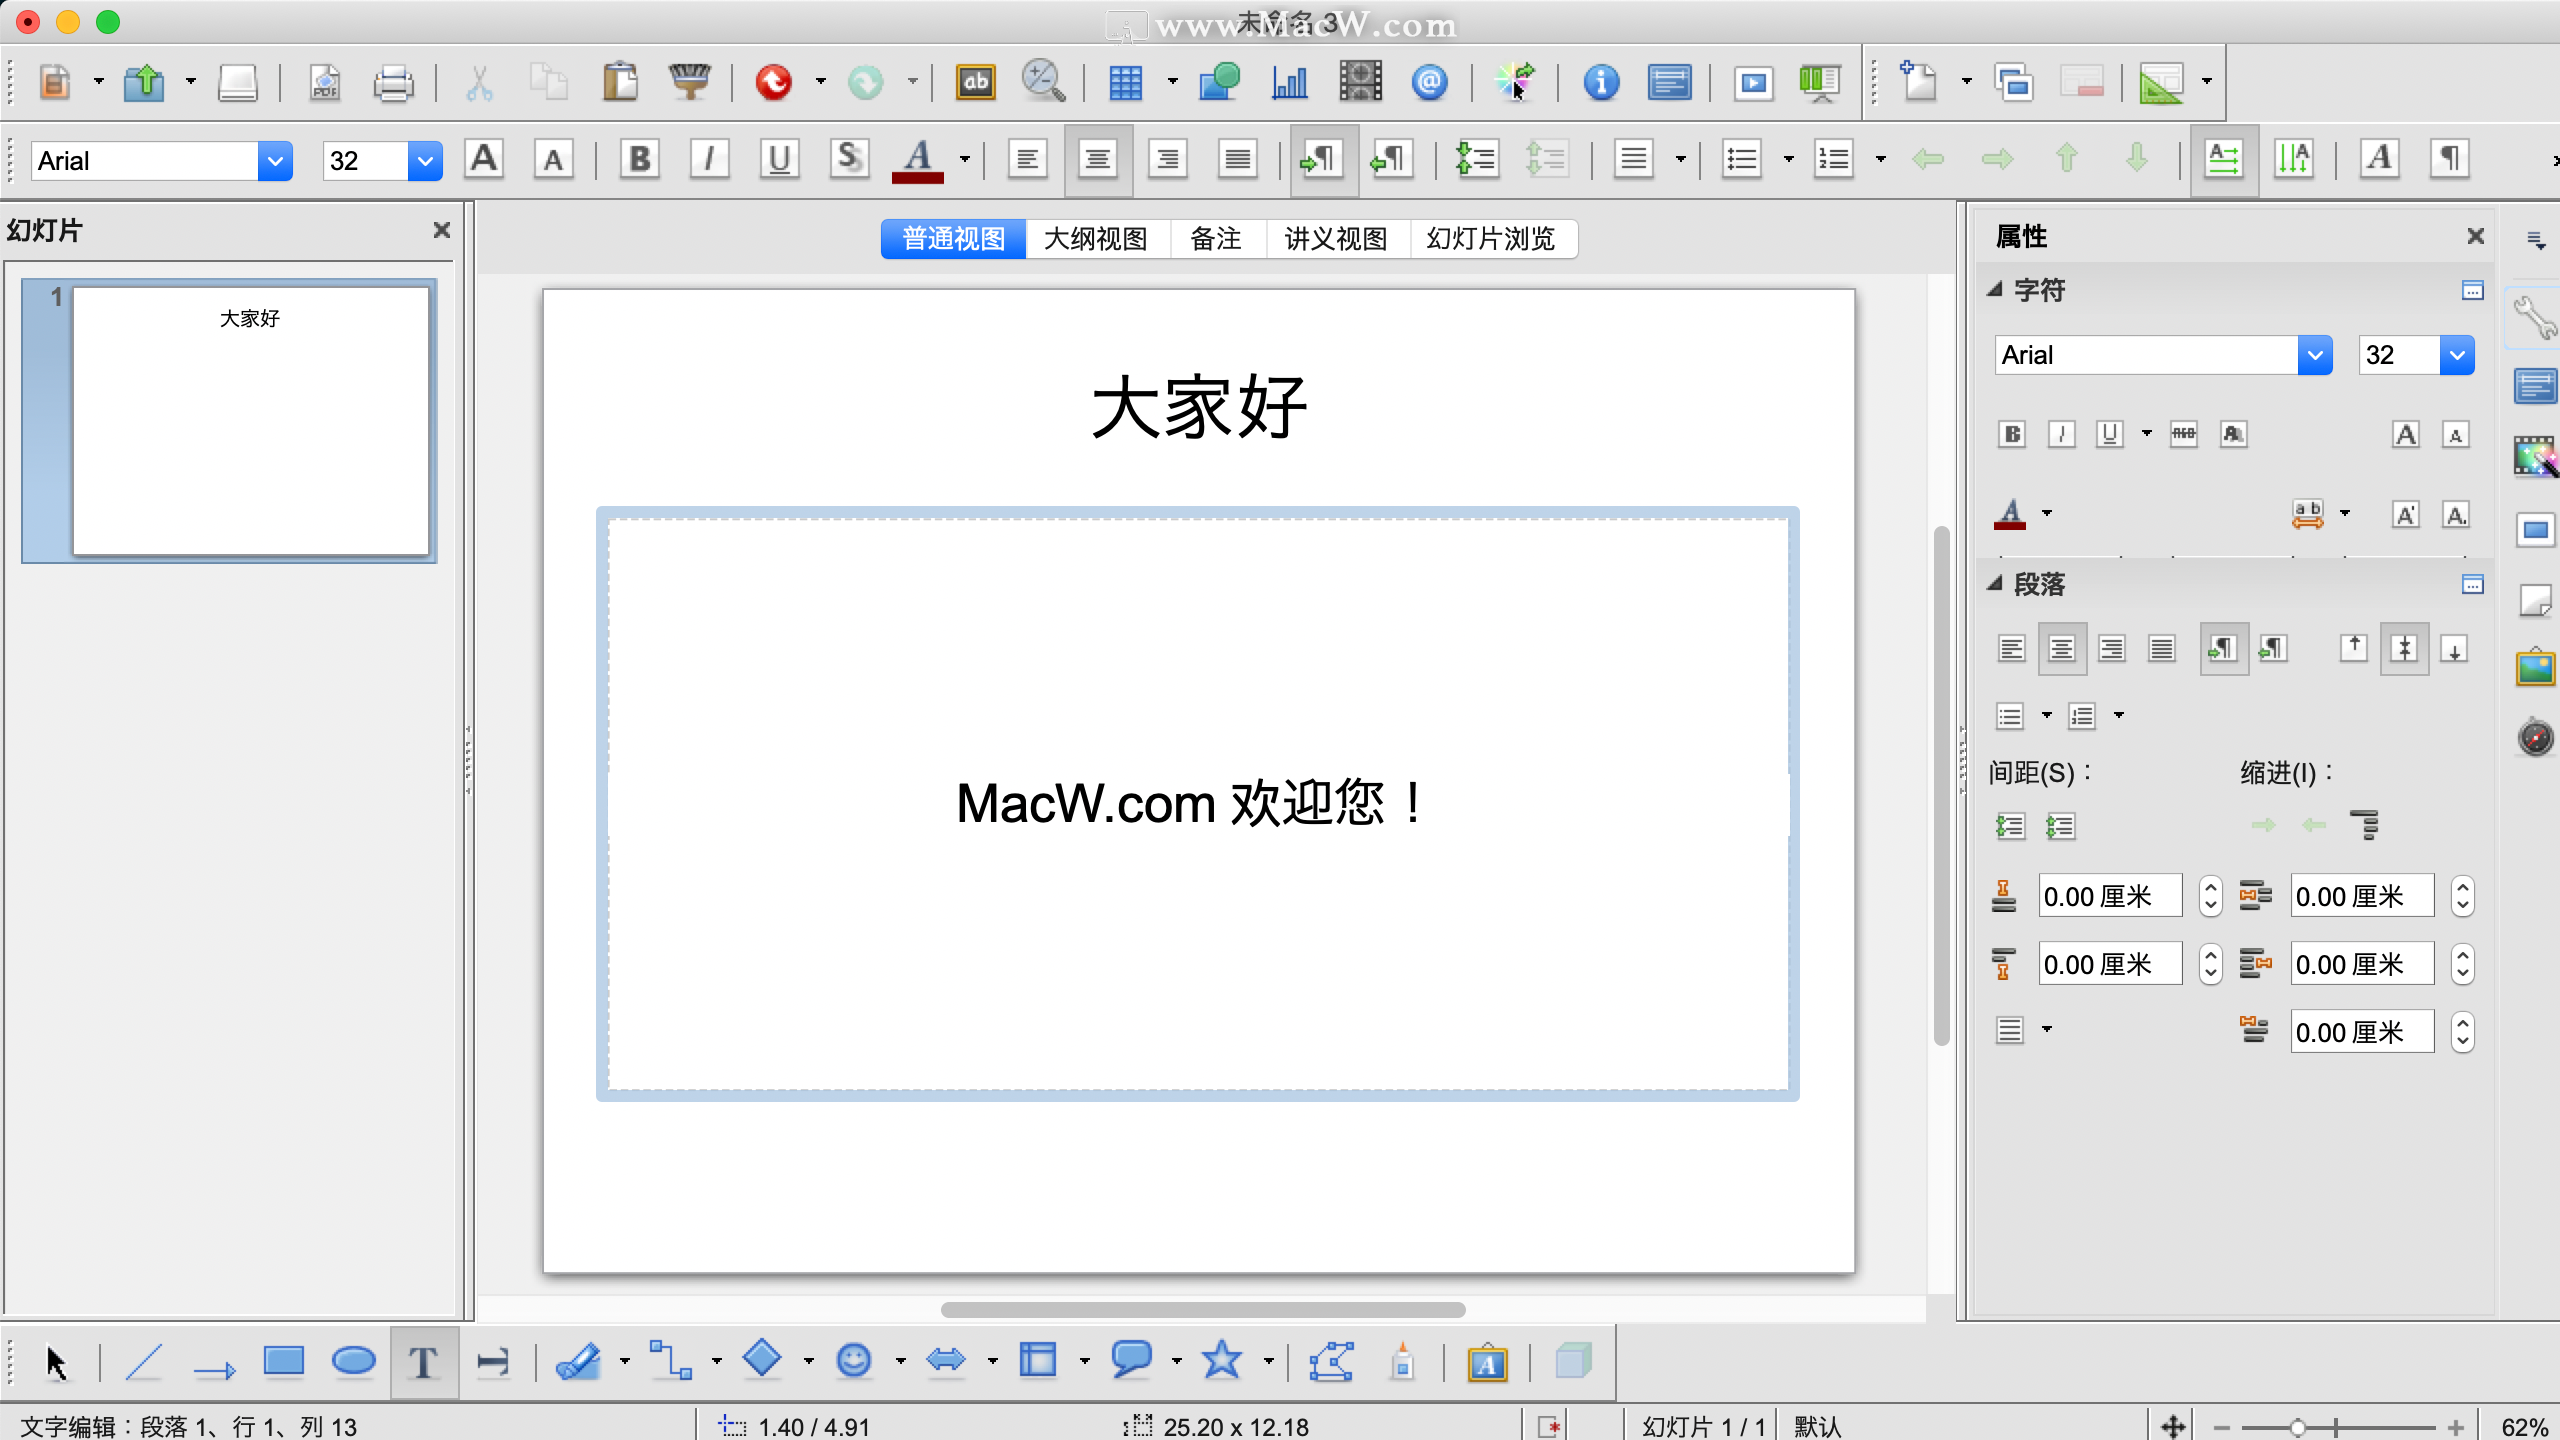
Task: Close the 幻灯片 panel
Action: point(441,230)
